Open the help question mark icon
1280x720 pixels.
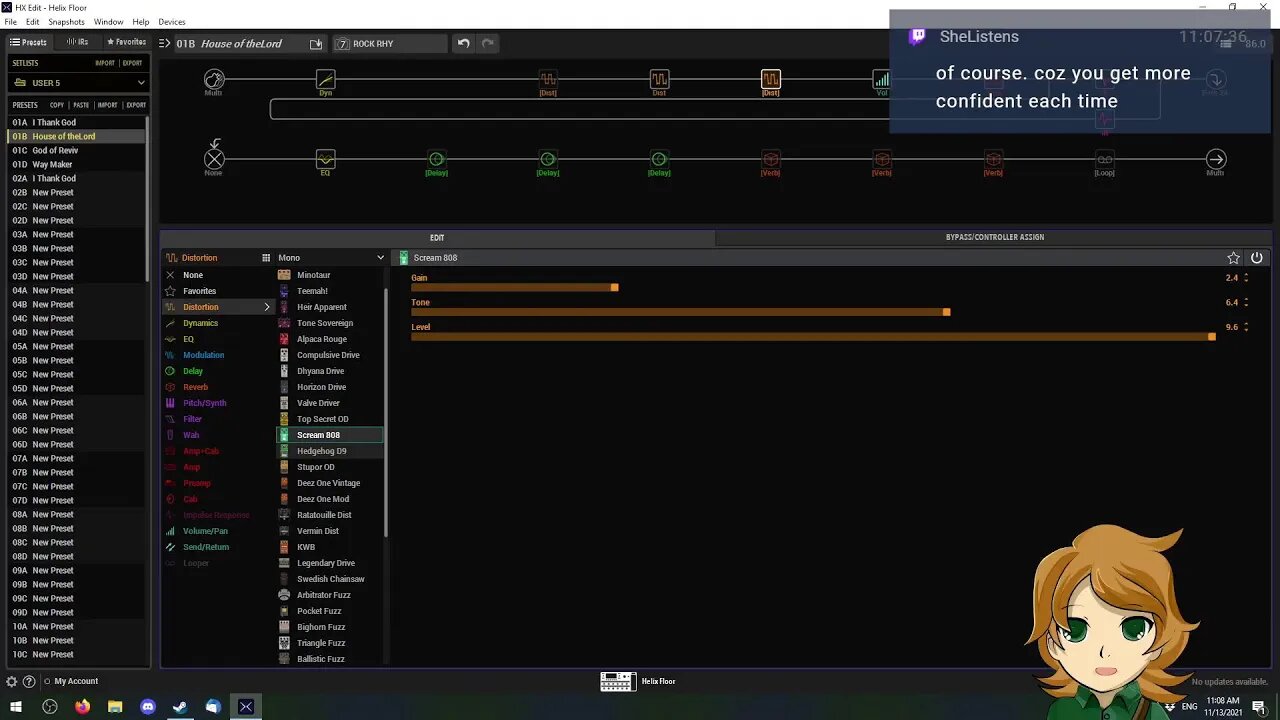click(29, 681)
